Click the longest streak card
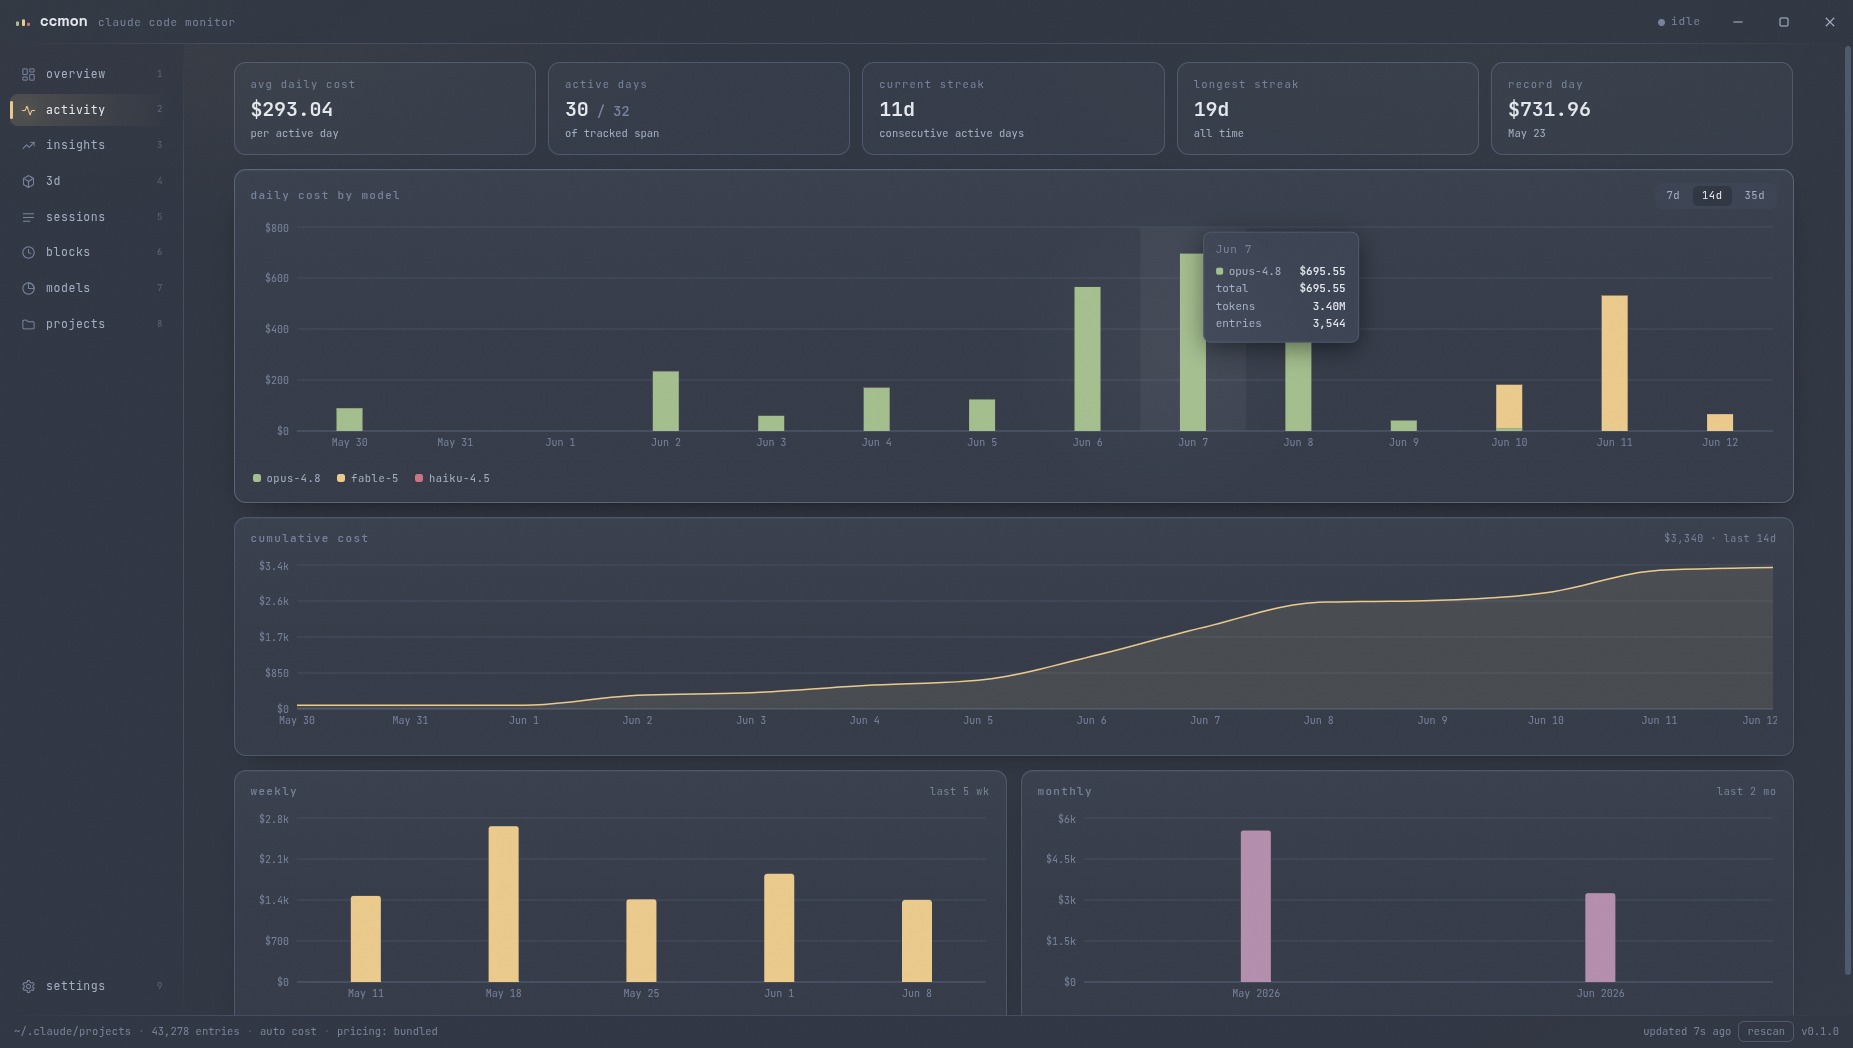This screenshot has height=1048, width=1853. tap(1328, 109)
